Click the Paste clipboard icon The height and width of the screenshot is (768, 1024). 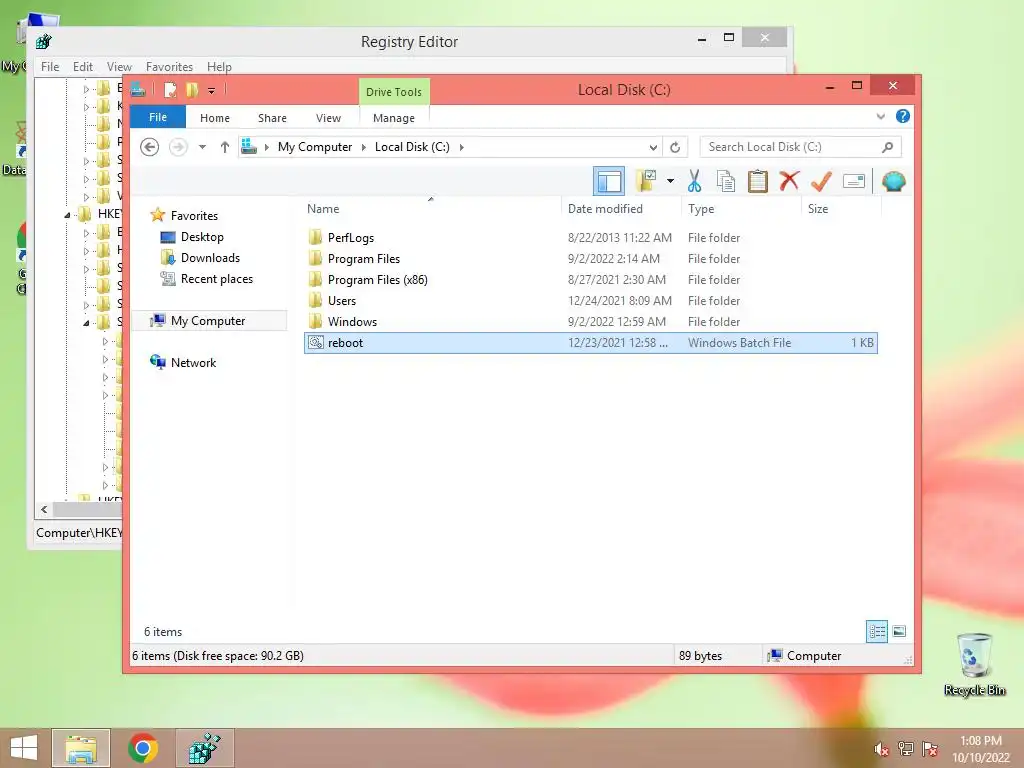pyautogui.click(x=758, y=181)
